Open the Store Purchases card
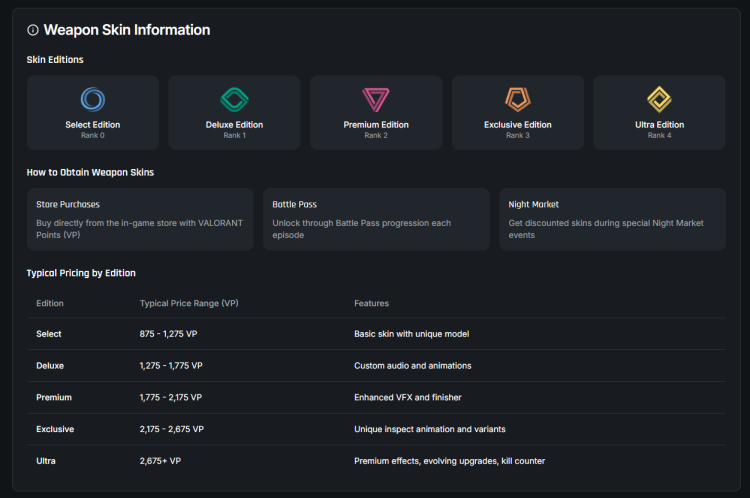This screenshot has width=750, height=498. point(140,219)
